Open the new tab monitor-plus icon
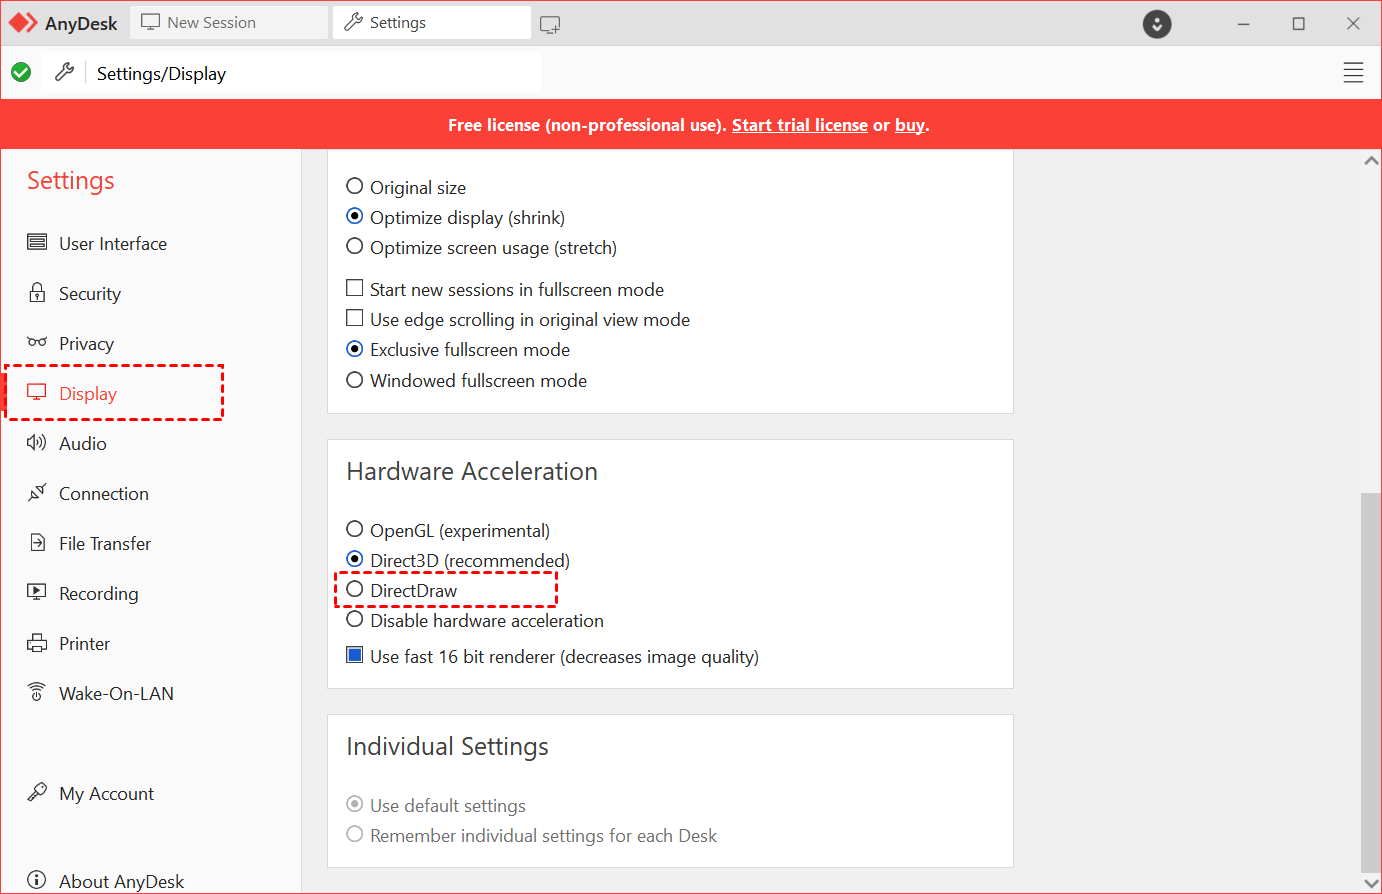The width and height of the screenshot is (1382, 894). [550, 24]
